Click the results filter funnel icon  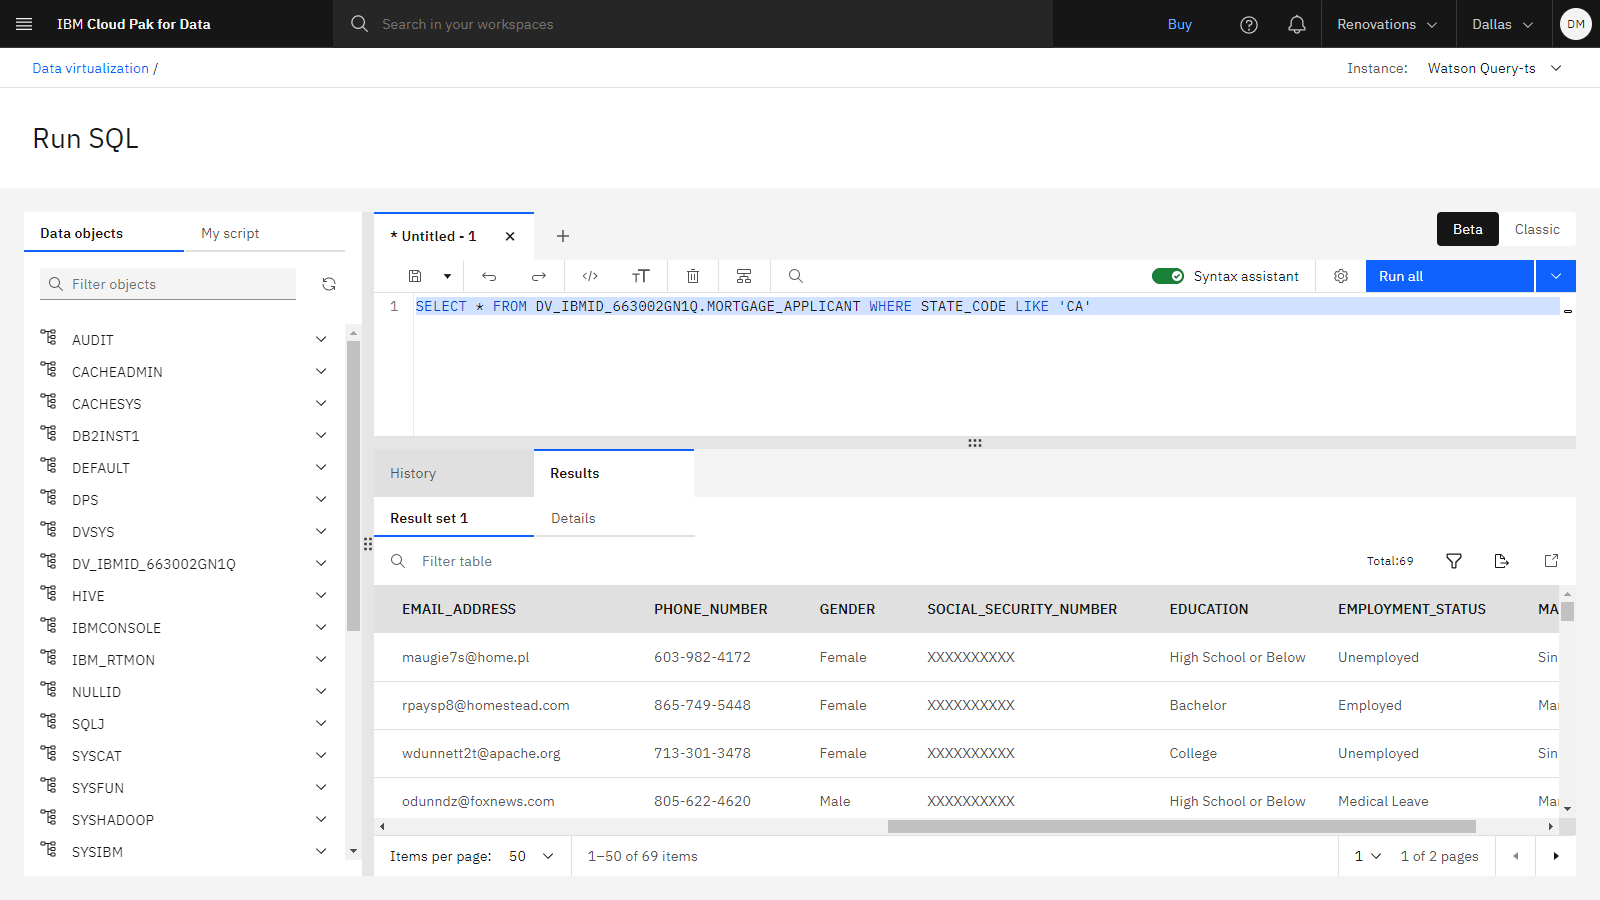(1454, 561)
